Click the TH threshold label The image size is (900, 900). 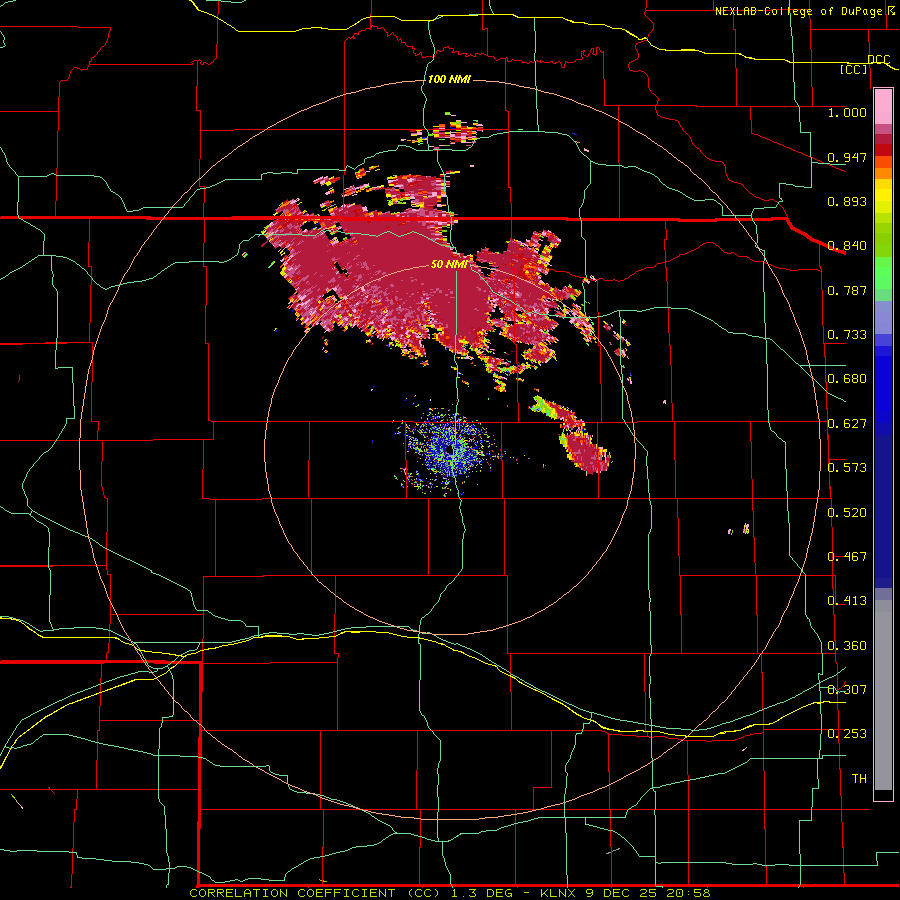click(x=859, y=778)
